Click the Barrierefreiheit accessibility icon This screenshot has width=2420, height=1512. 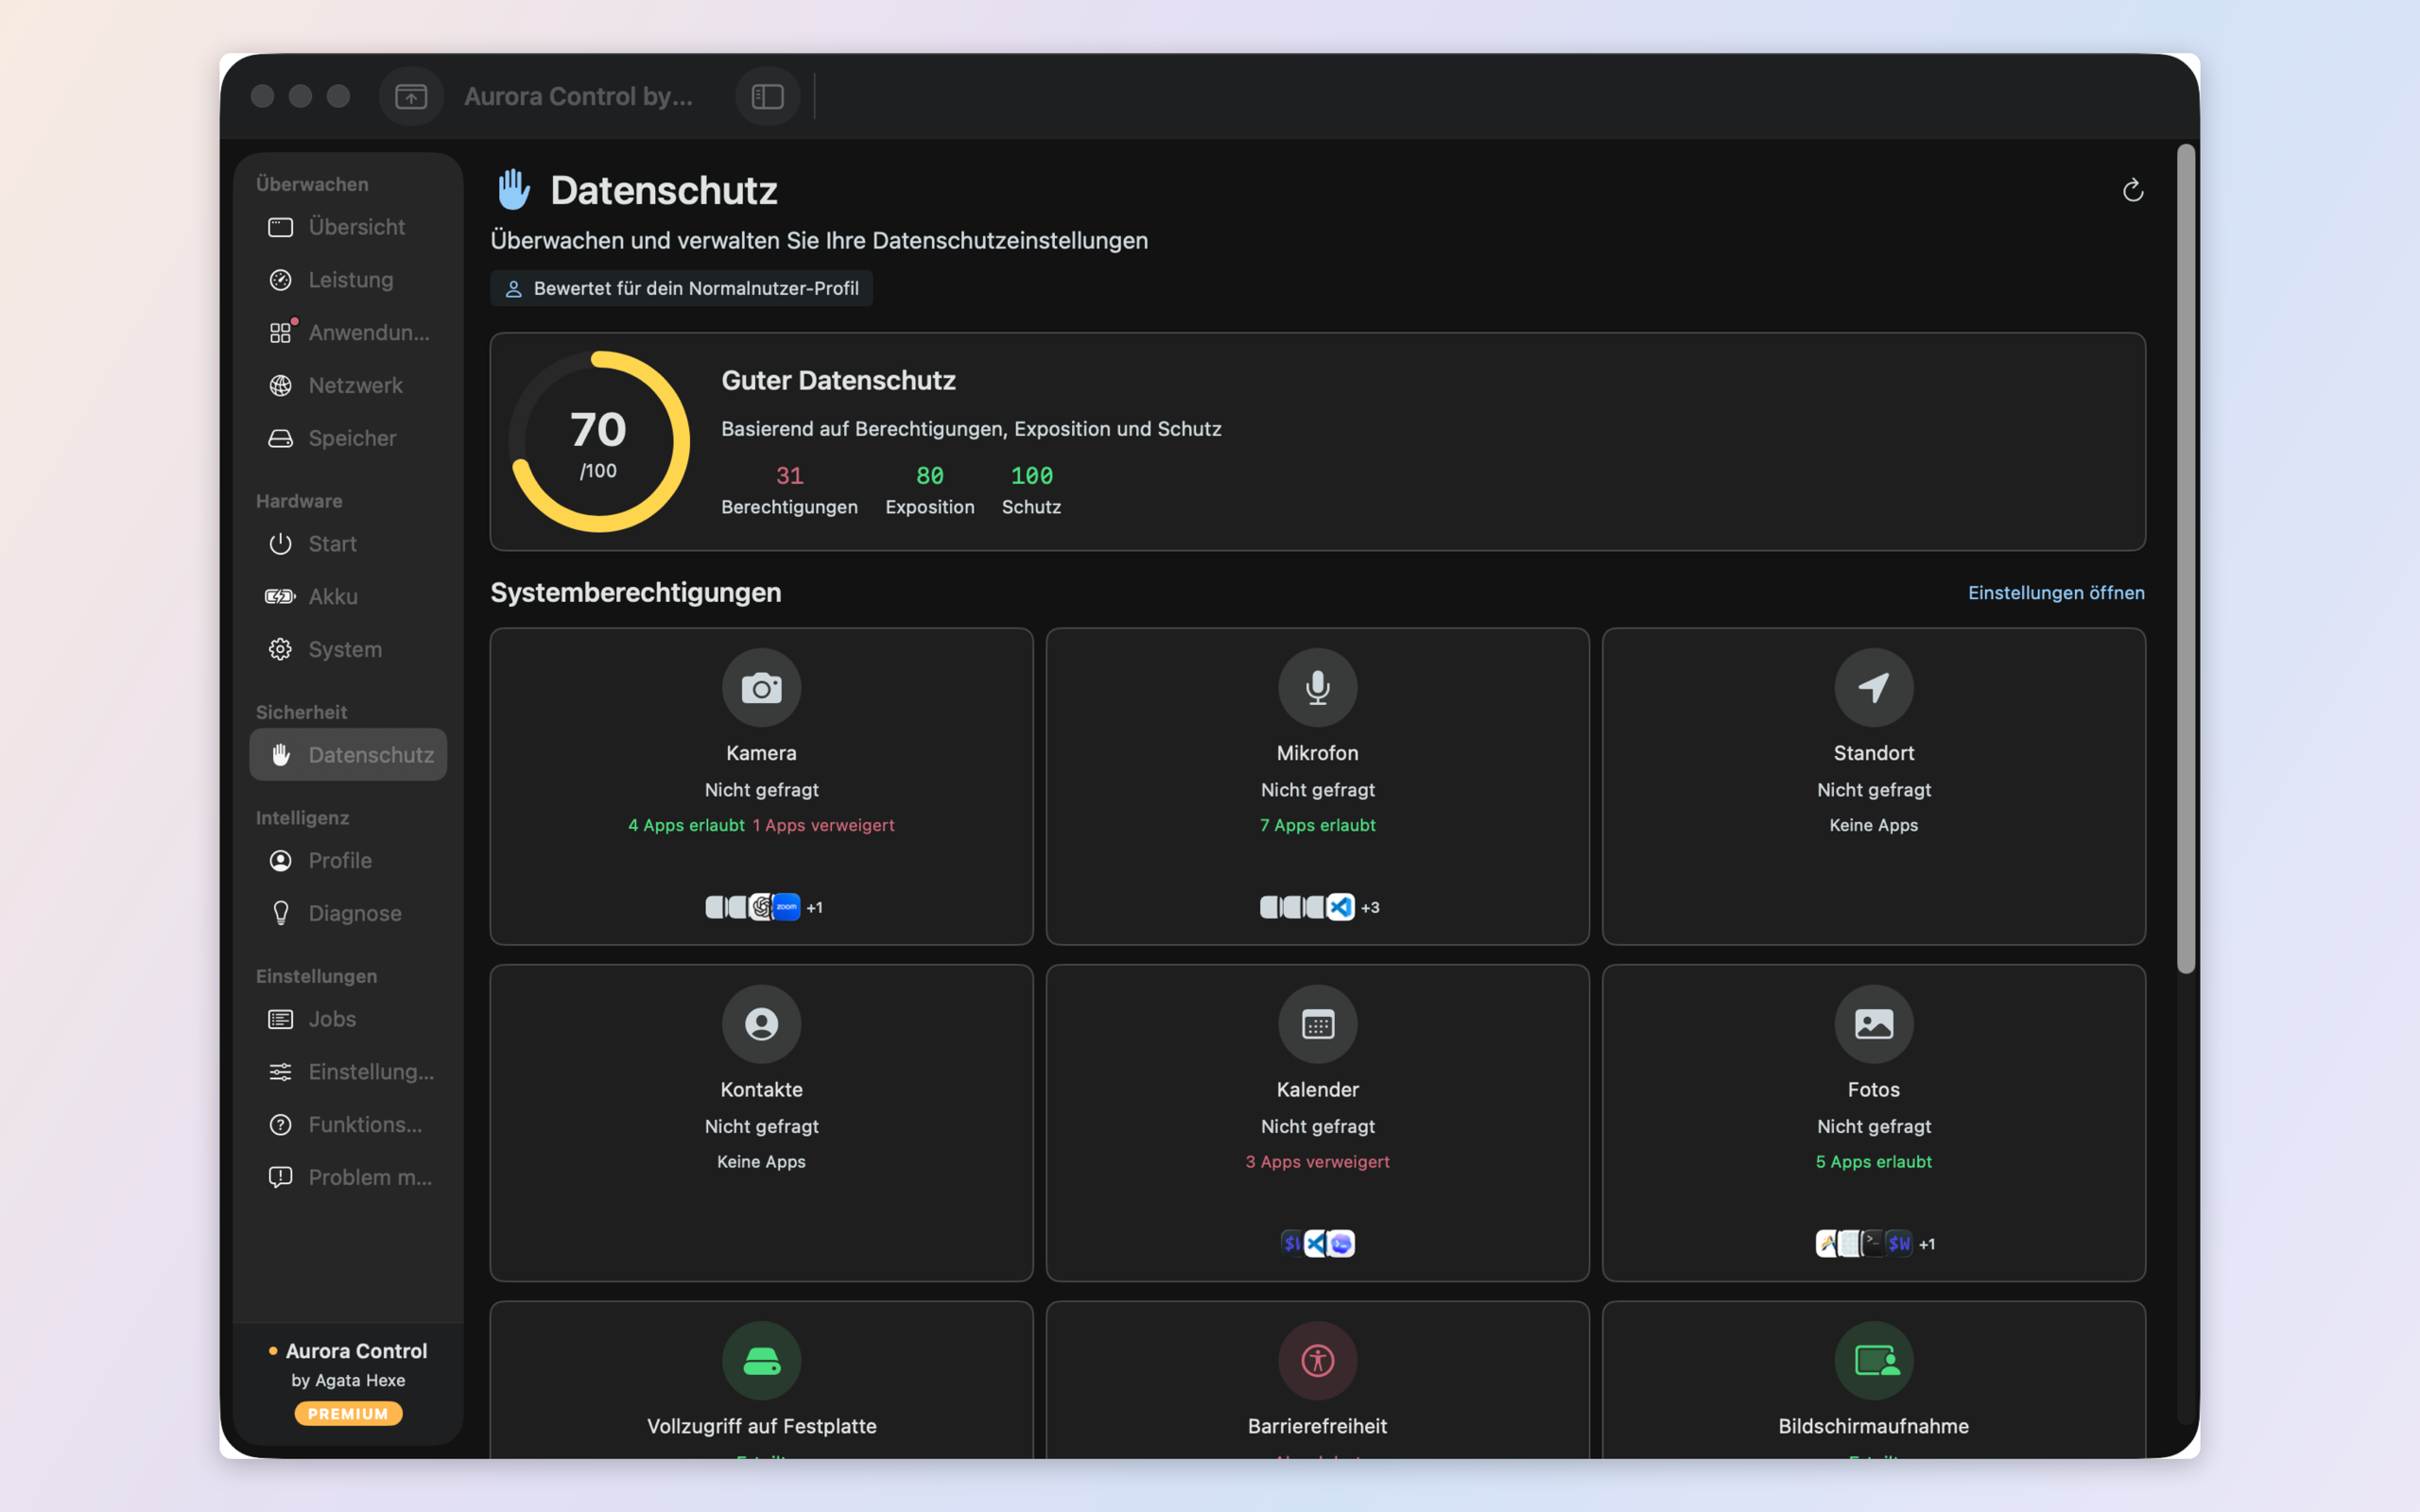tap(1317, 1361)
